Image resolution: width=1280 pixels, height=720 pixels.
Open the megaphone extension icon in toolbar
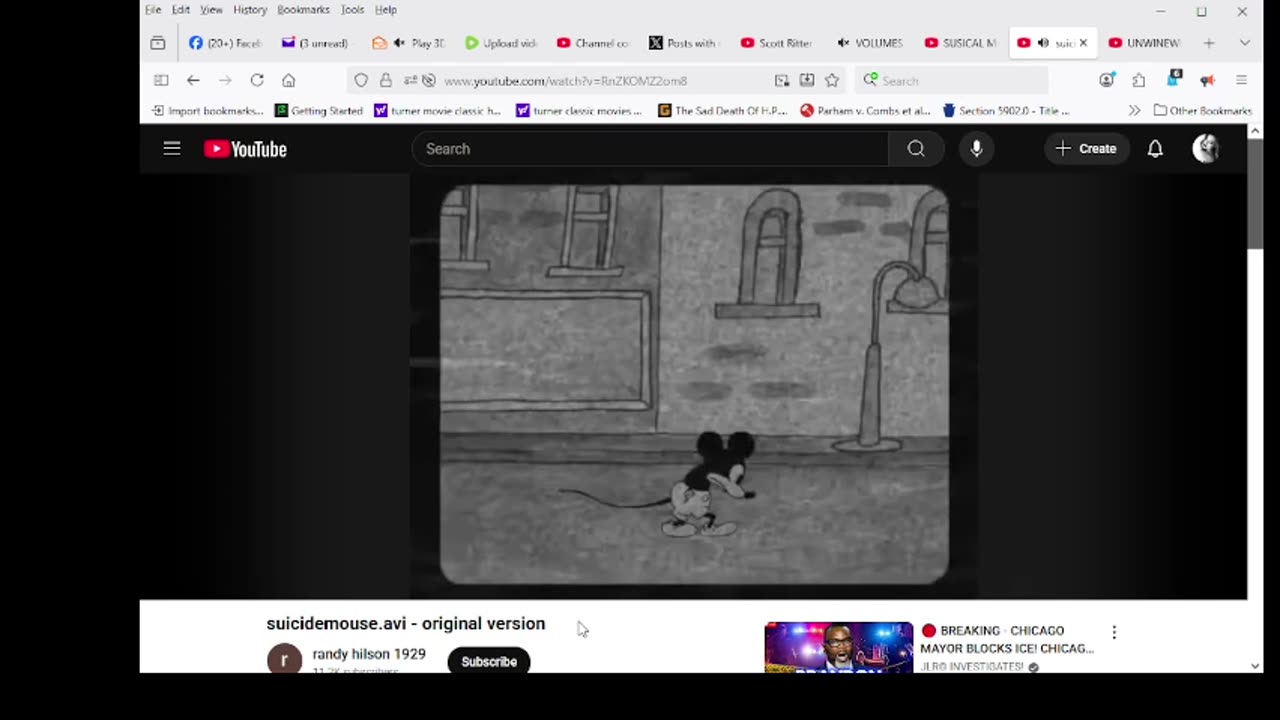(x=1208, y=80)
